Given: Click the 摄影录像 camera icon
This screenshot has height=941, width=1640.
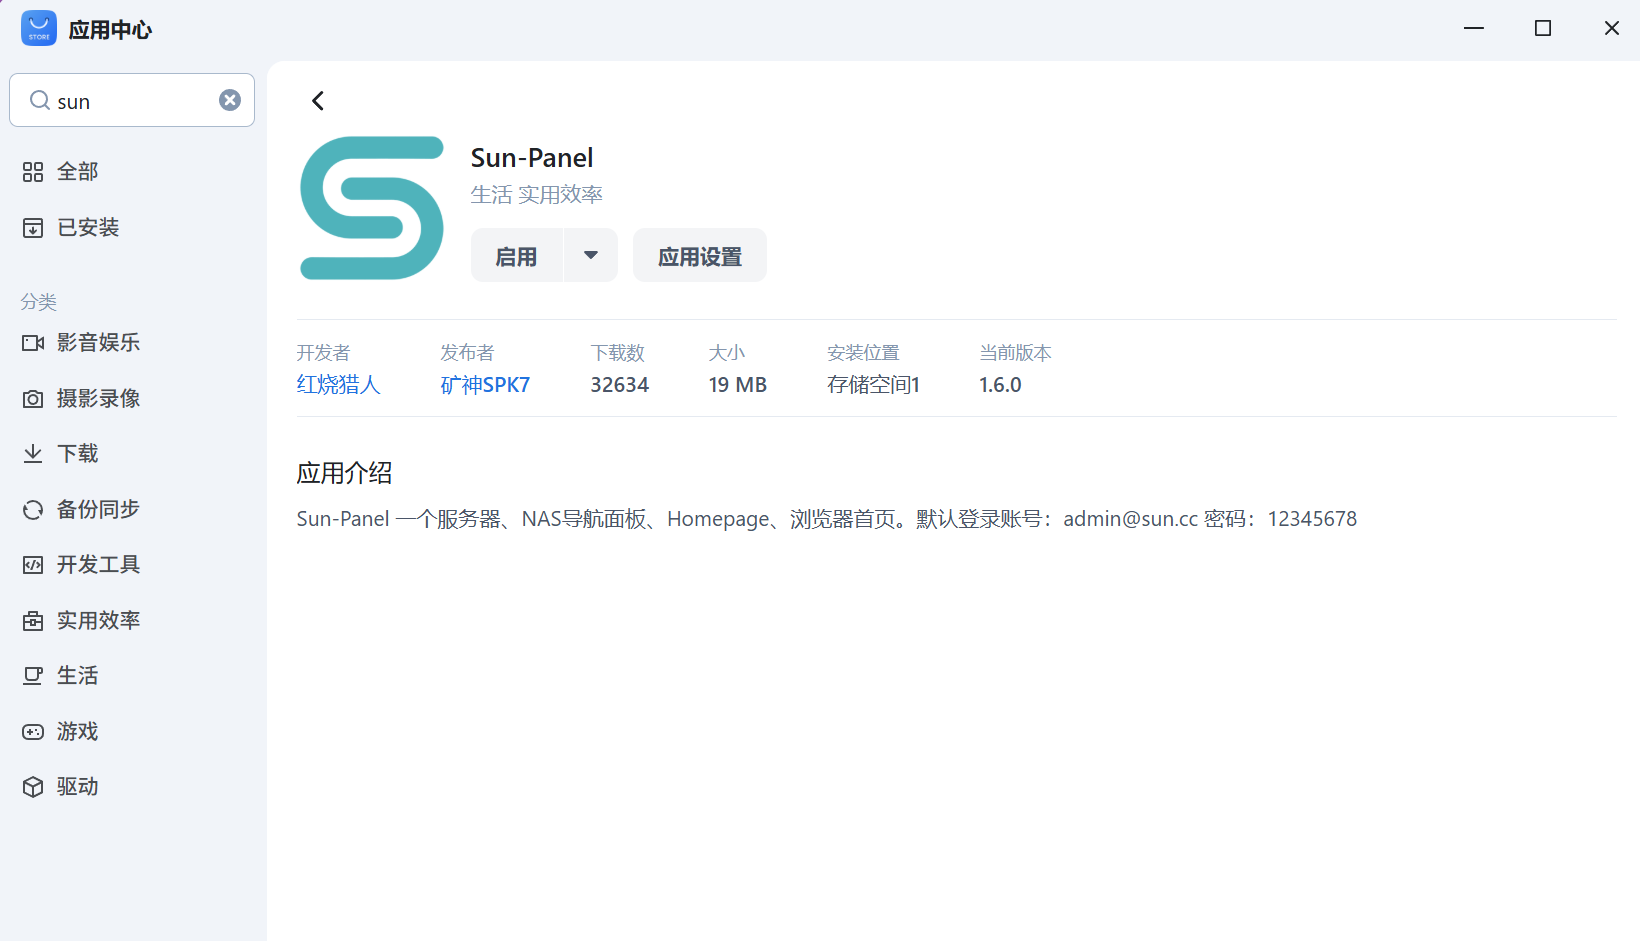Looking at the screenshot, I should coord(33,399).
